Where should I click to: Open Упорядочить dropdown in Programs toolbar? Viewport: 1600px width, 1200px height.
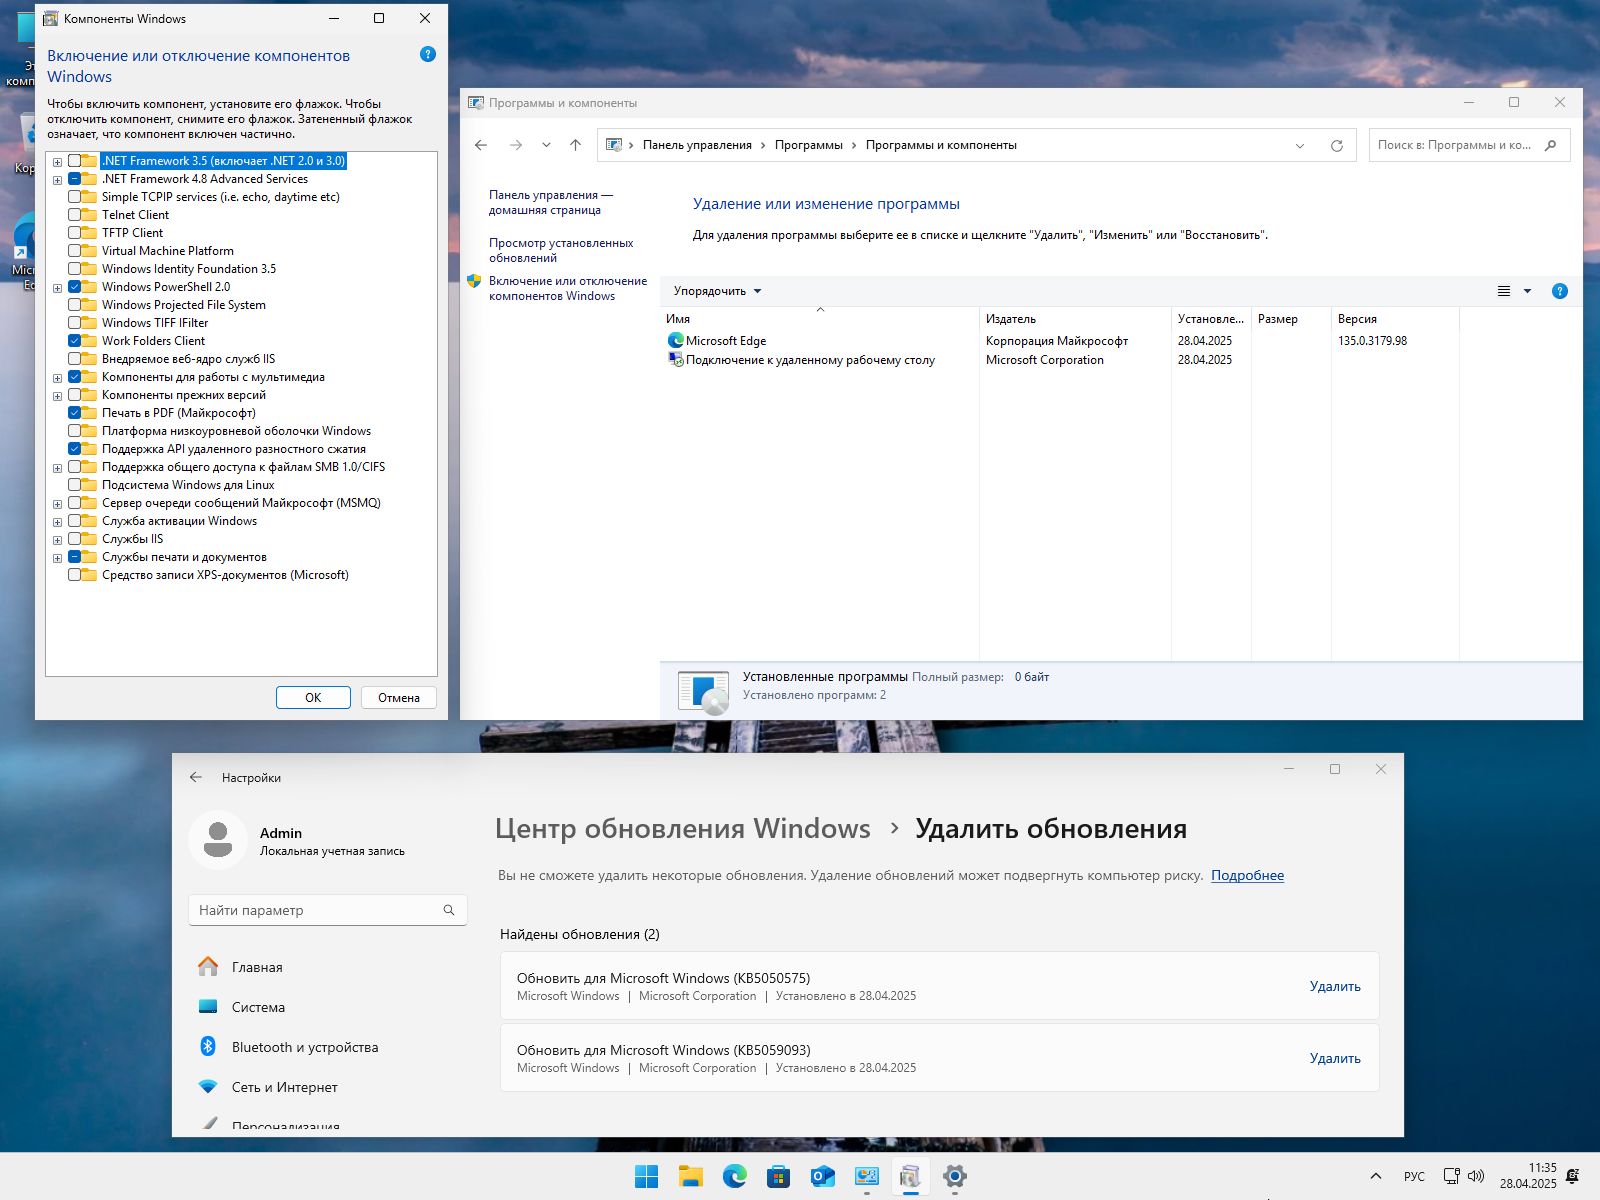[717, 291]
